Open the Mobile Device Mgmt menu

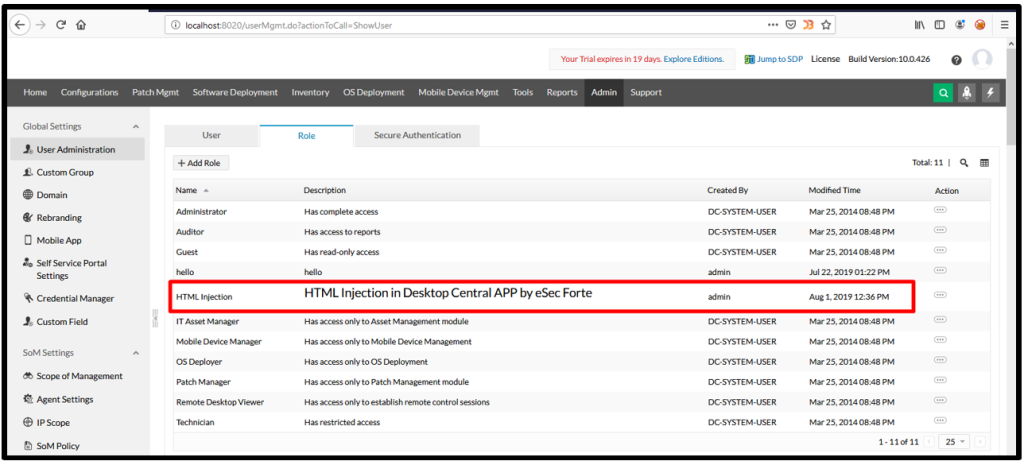[x=458, y=93]
